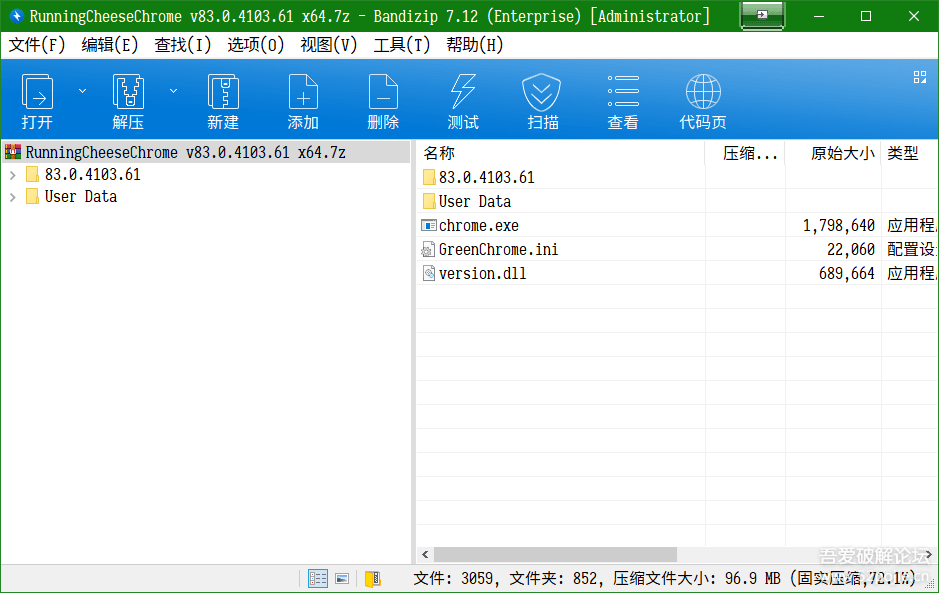
Task: Click the size value 22,060
Action: (x=850, y=249)
